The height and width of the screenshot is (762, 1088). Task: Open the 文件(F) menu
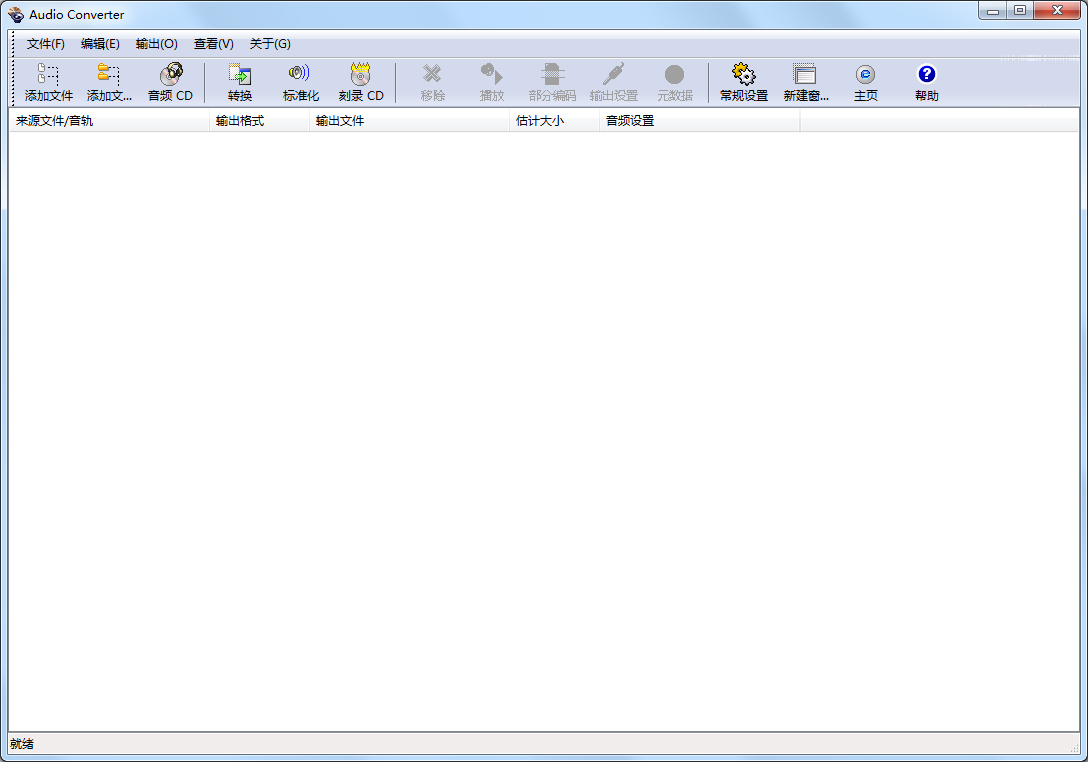click(x=46, y=43)
